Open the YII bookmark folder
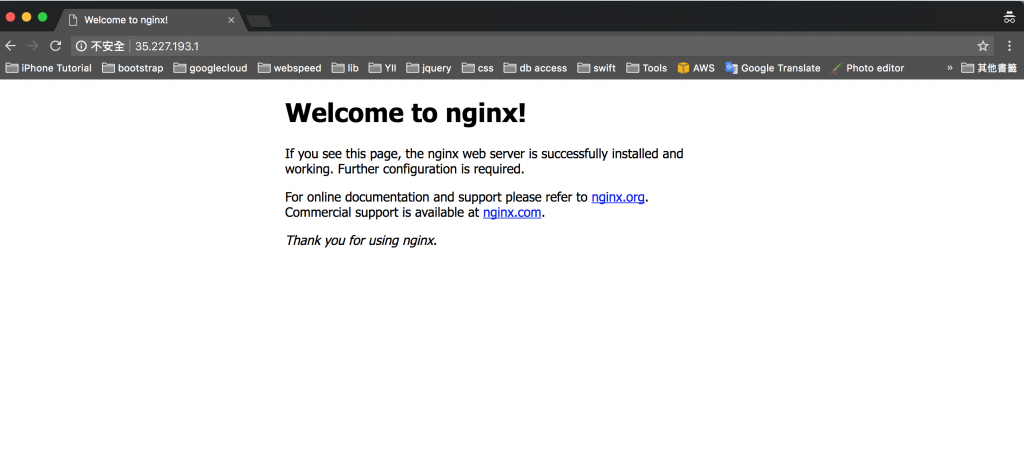The width and height of the screenshot is (1024, 457). click(382, 68)
